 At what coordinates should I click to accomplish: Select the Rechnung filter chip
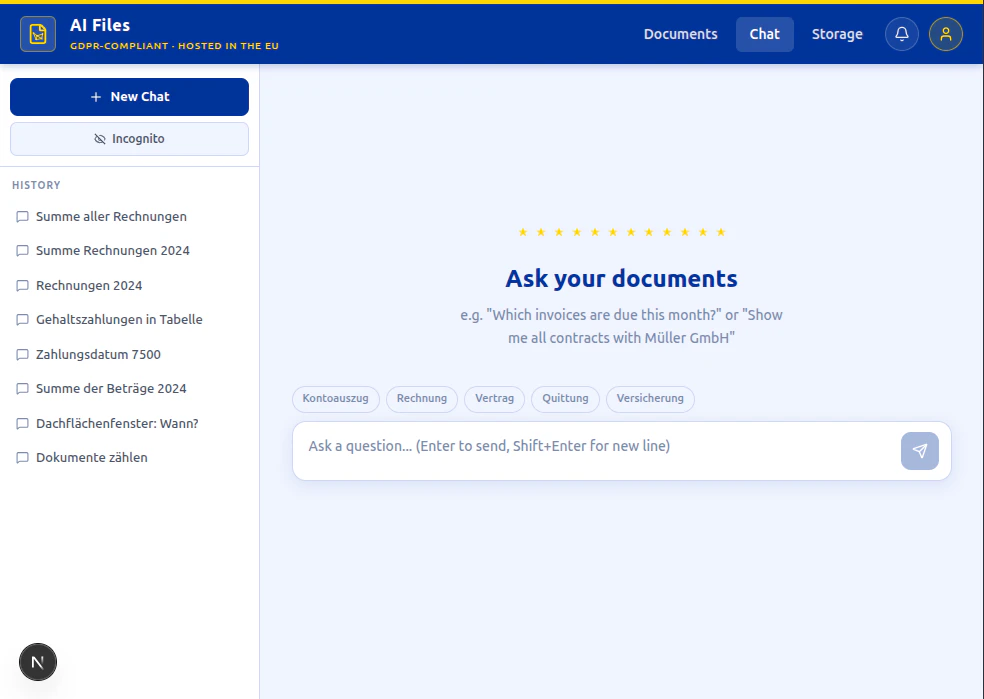[x=422, y=398]
